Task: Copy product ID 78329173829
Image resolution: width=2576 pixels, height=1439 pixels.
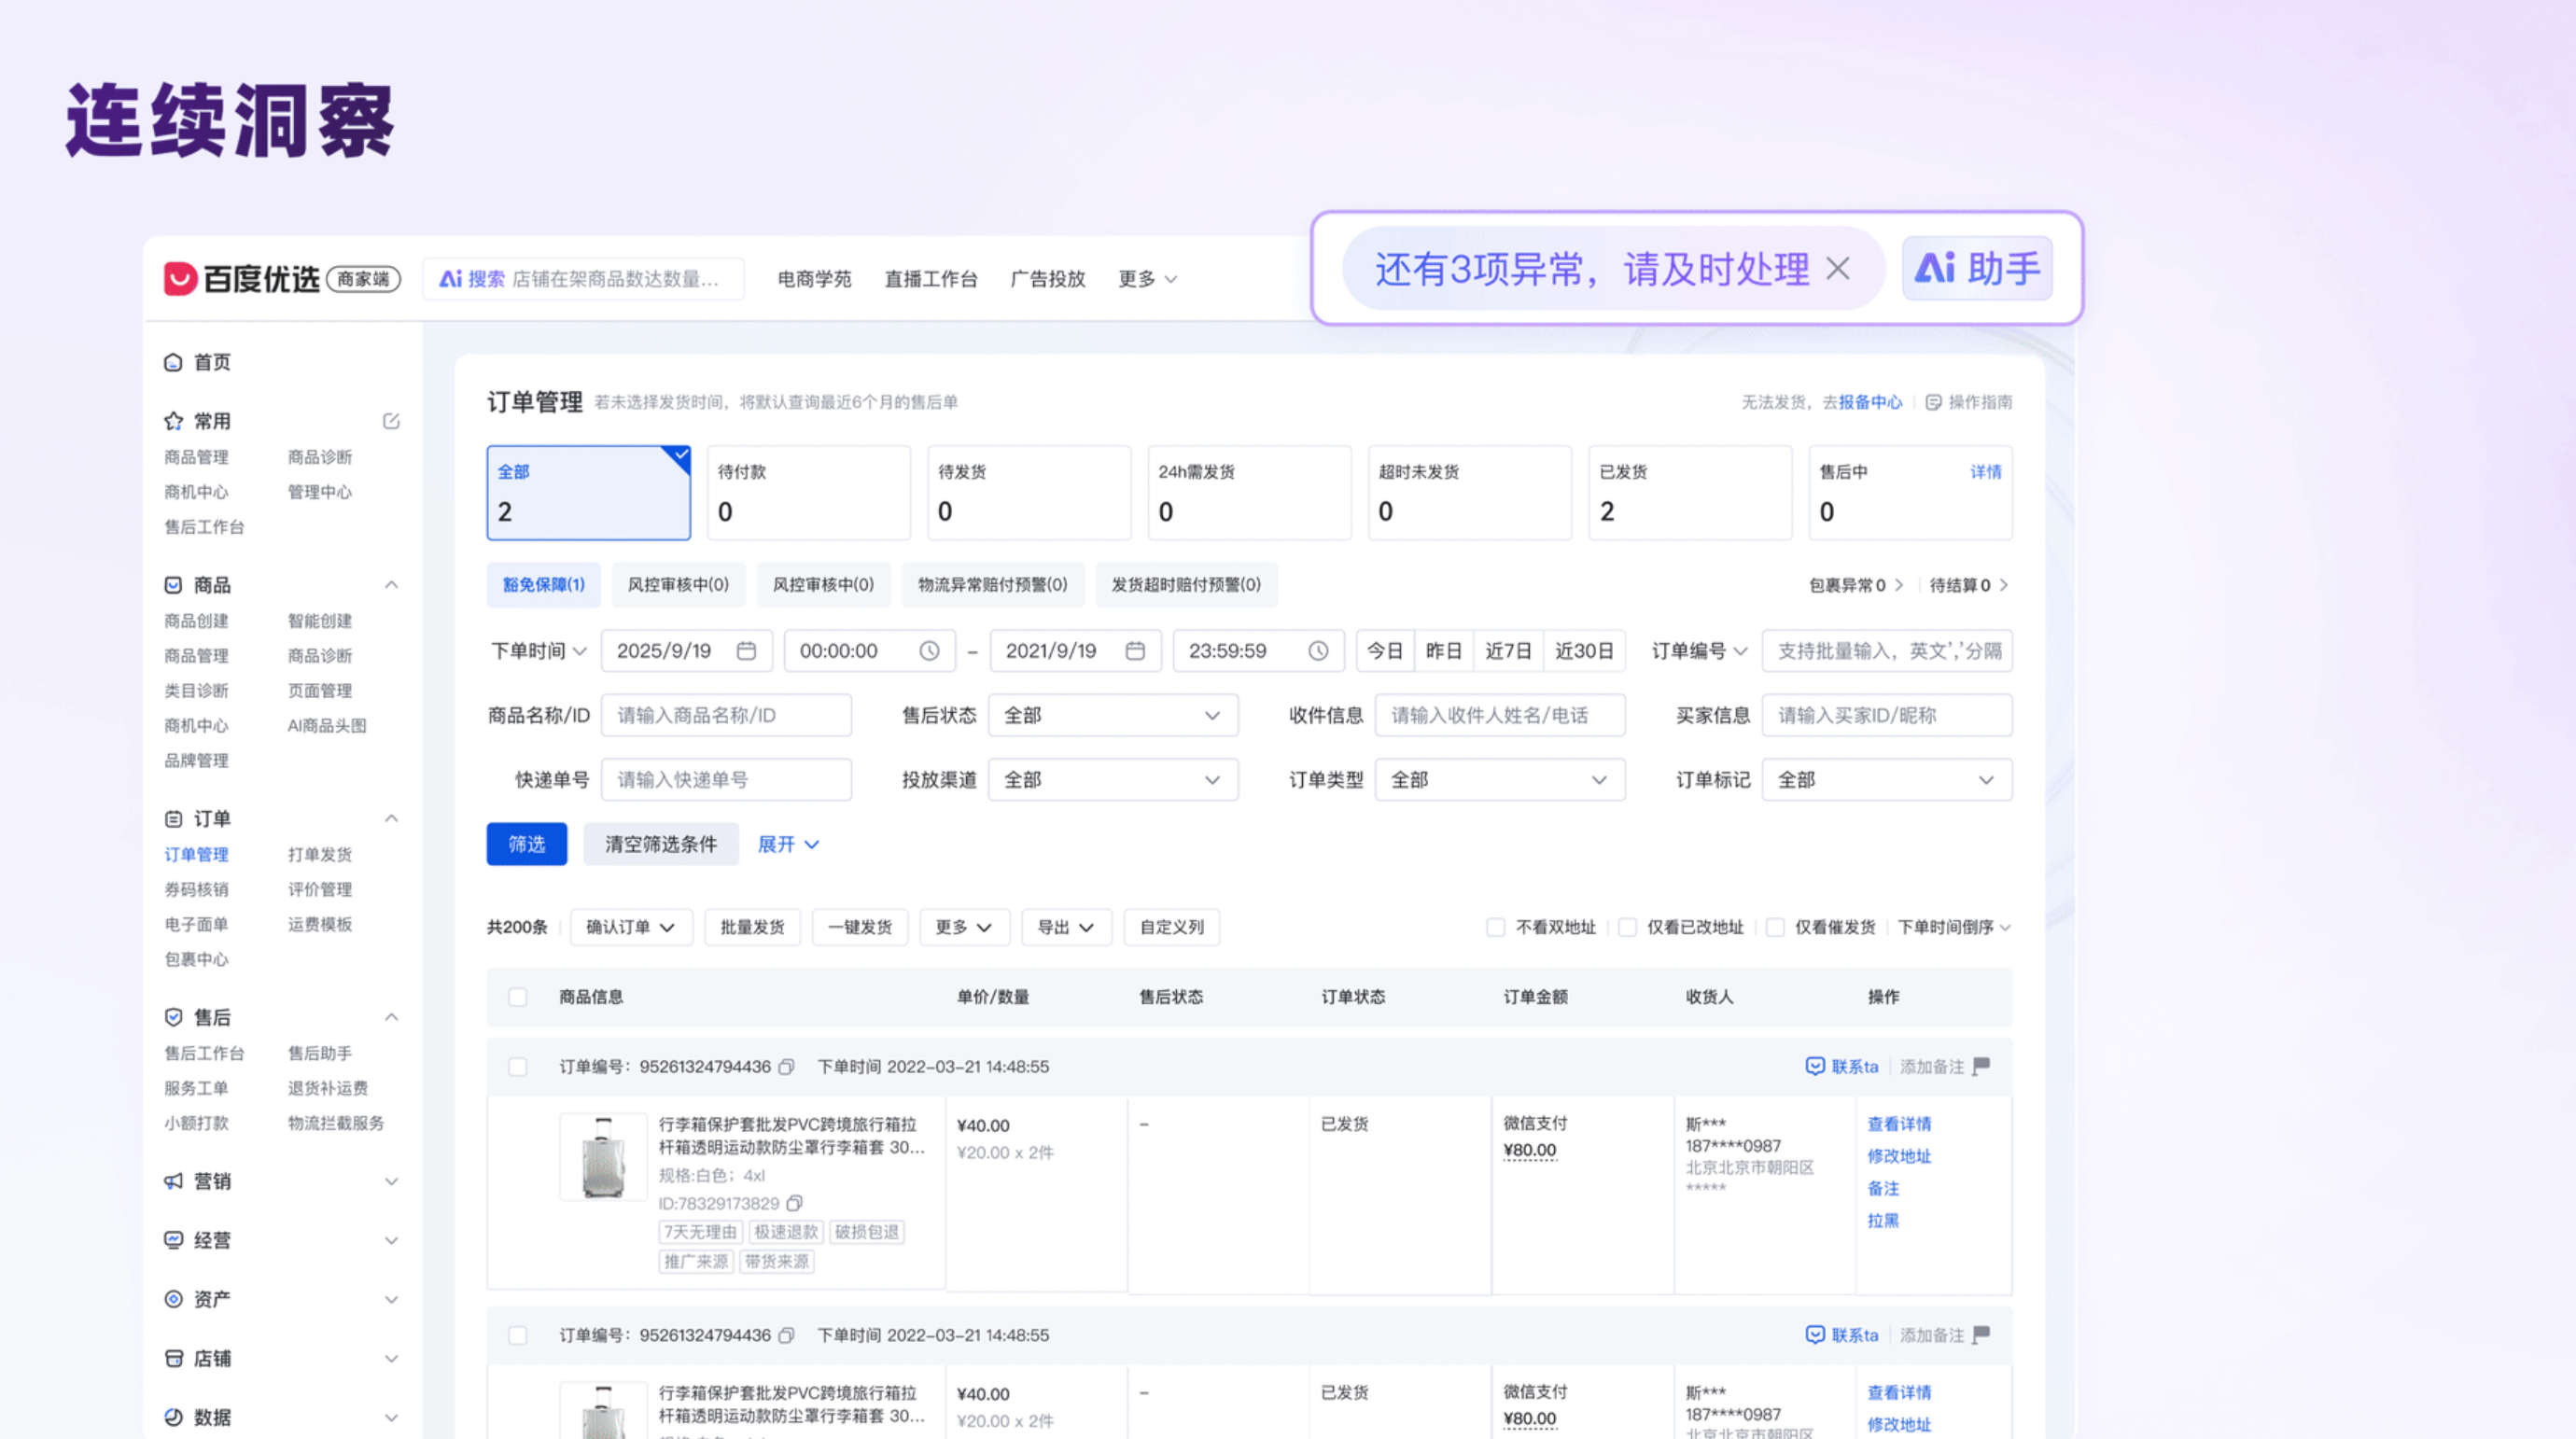Action: tap(795, 1203)
